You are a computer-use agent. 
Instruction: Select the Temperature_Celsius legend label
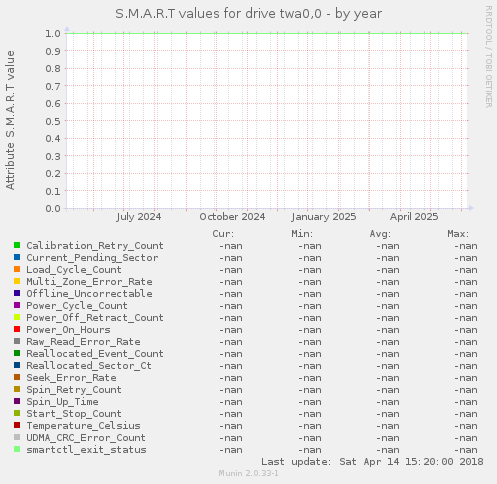click(x=83, y=426)
